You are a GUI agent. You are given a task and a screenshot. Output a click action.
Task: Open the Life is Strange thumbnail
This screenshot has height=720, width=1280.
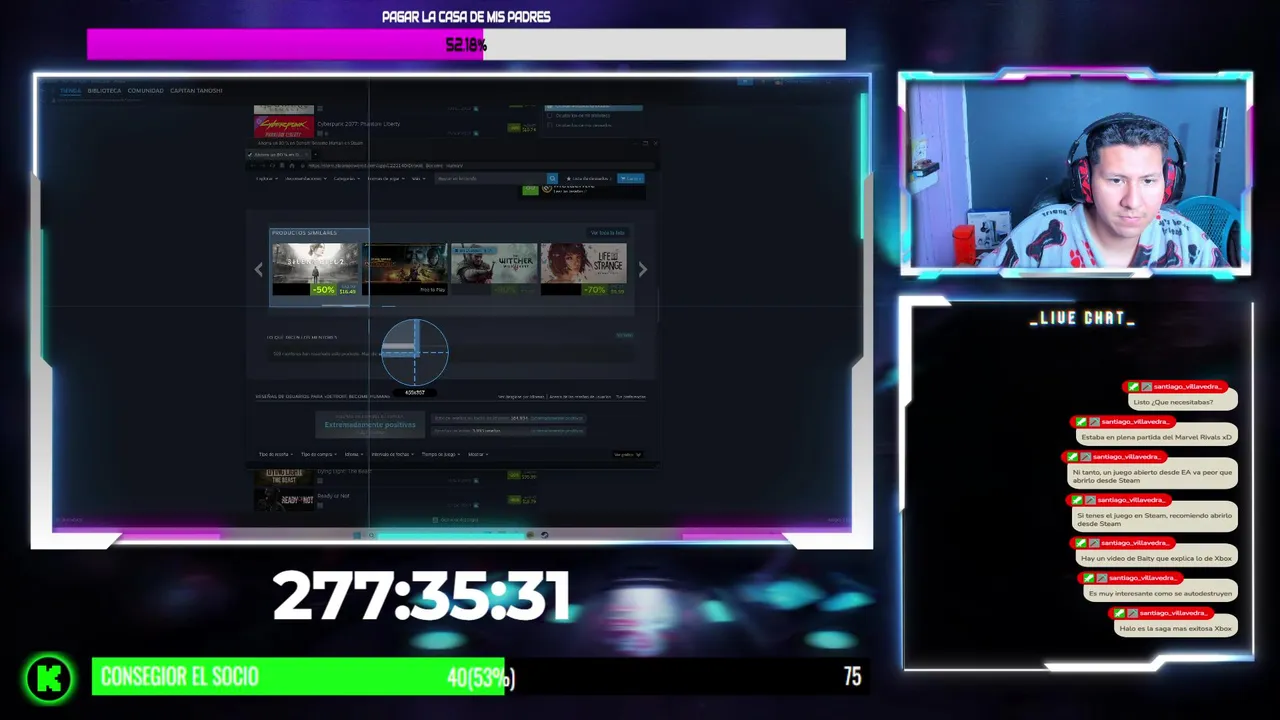[x=584, y=269]
